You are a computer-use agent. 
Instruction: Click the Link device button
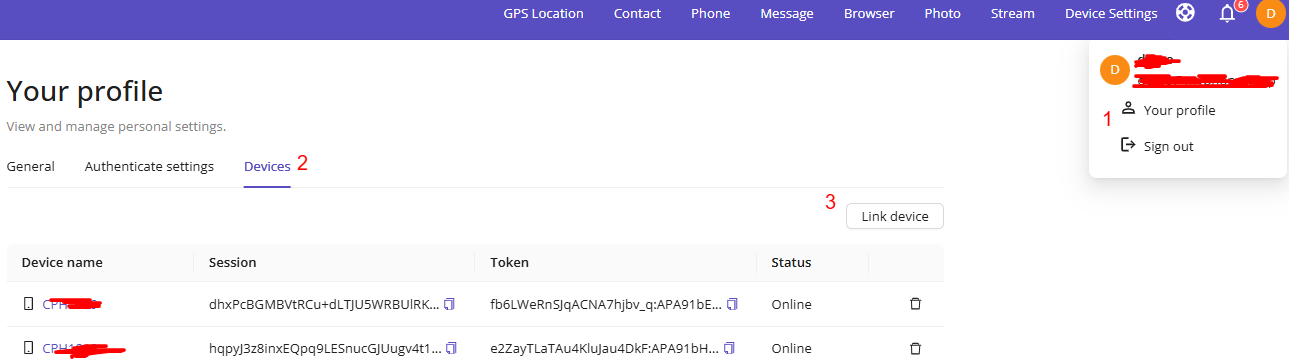tap(894, 216)
